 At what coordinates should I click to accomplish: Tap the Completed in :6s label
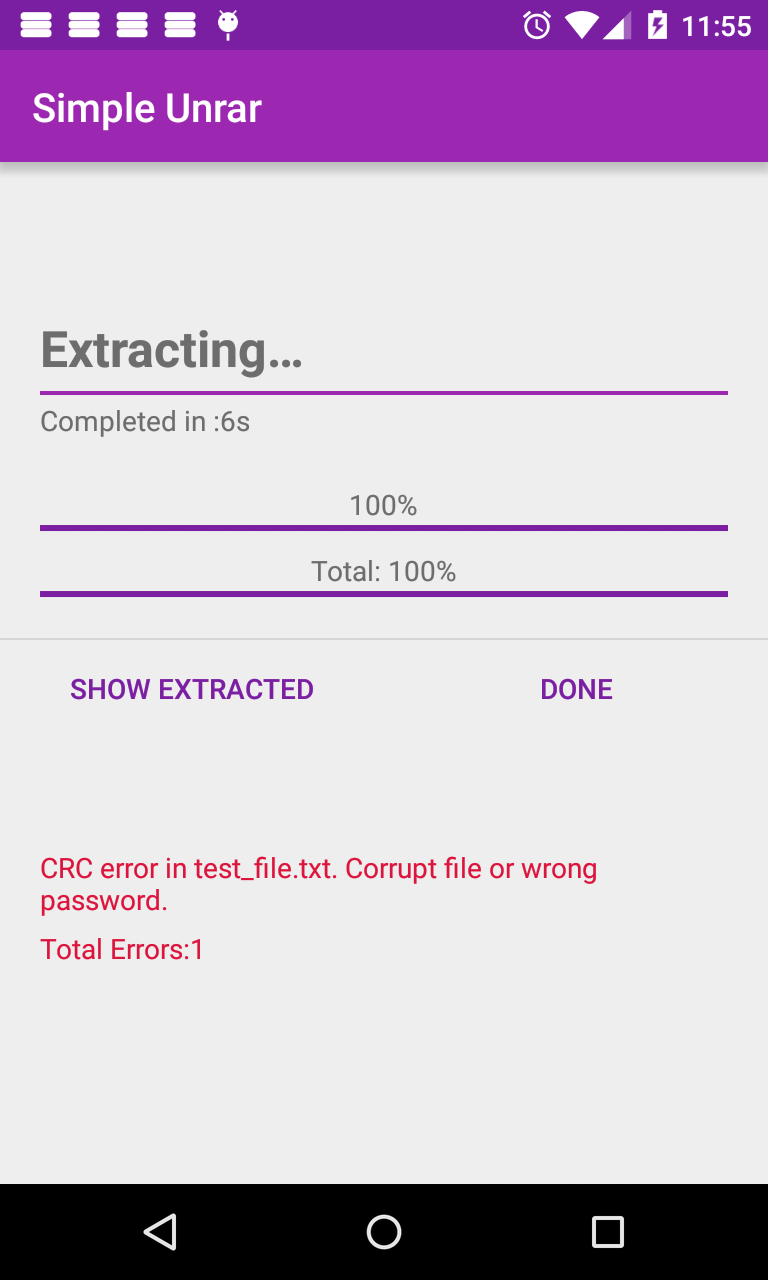pyautogui.click(x=145, y=421)
